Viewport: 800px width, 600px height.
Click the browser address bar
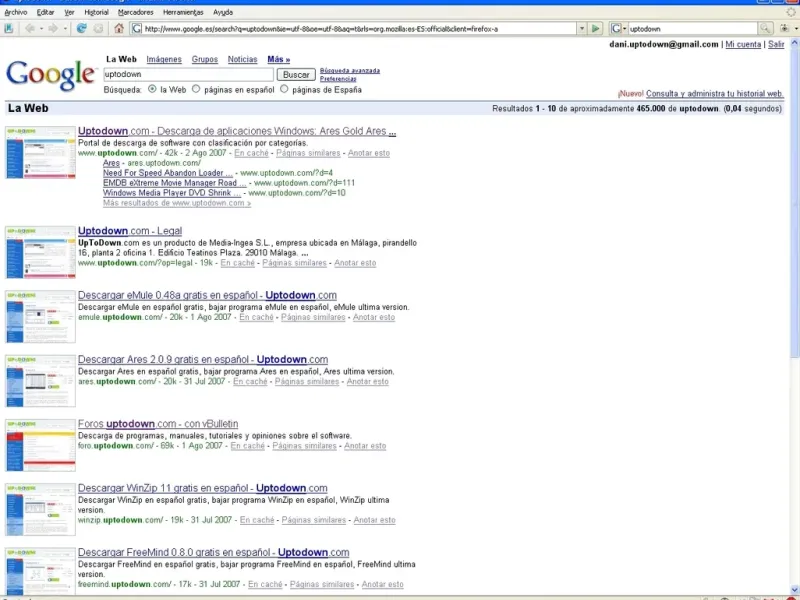tap(353, 29)
